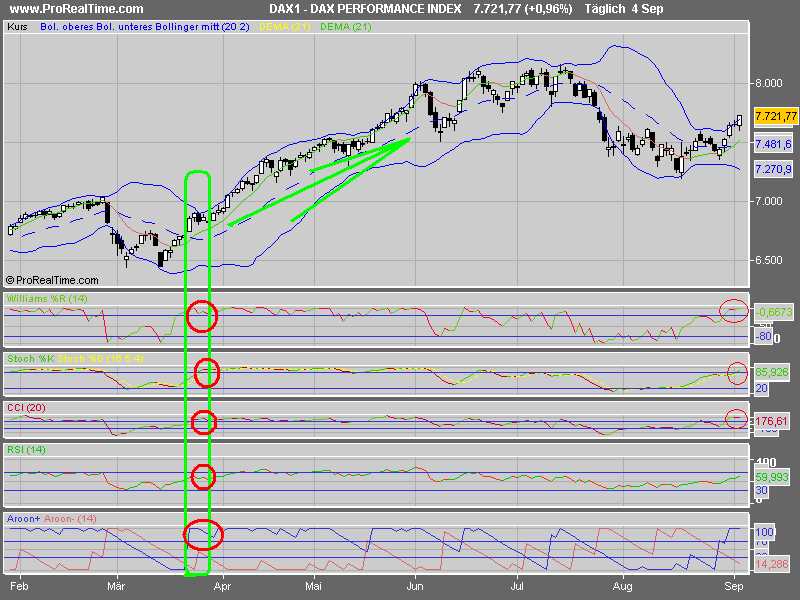Viewport: 800px width, 600px height.
Task: Click the yellow DEMA (21) legend label
Action: click(285, 27)
